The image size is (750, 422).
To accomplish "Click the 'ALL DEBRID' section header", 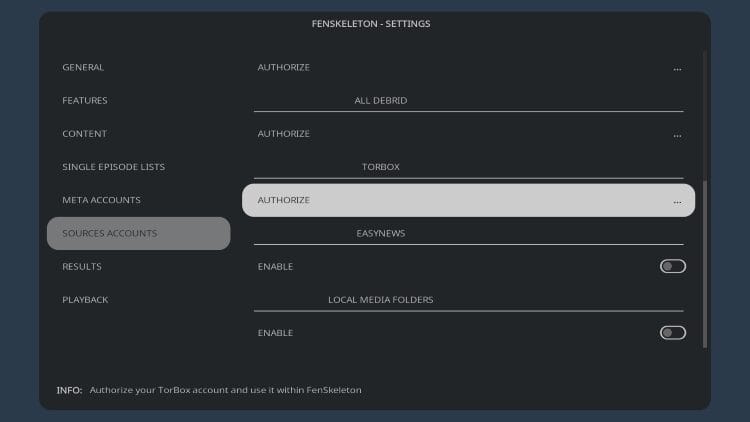I will point(381,100).
